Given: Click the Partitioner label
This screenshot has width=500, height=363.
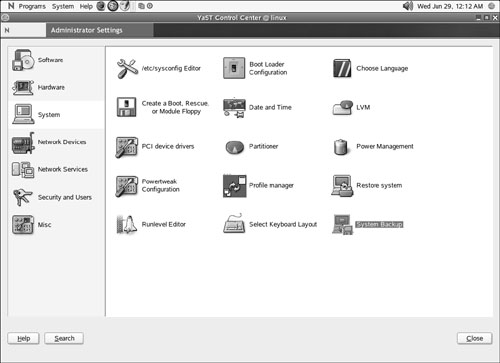Looking at the screenshot, I should click(x=263, y=146).
